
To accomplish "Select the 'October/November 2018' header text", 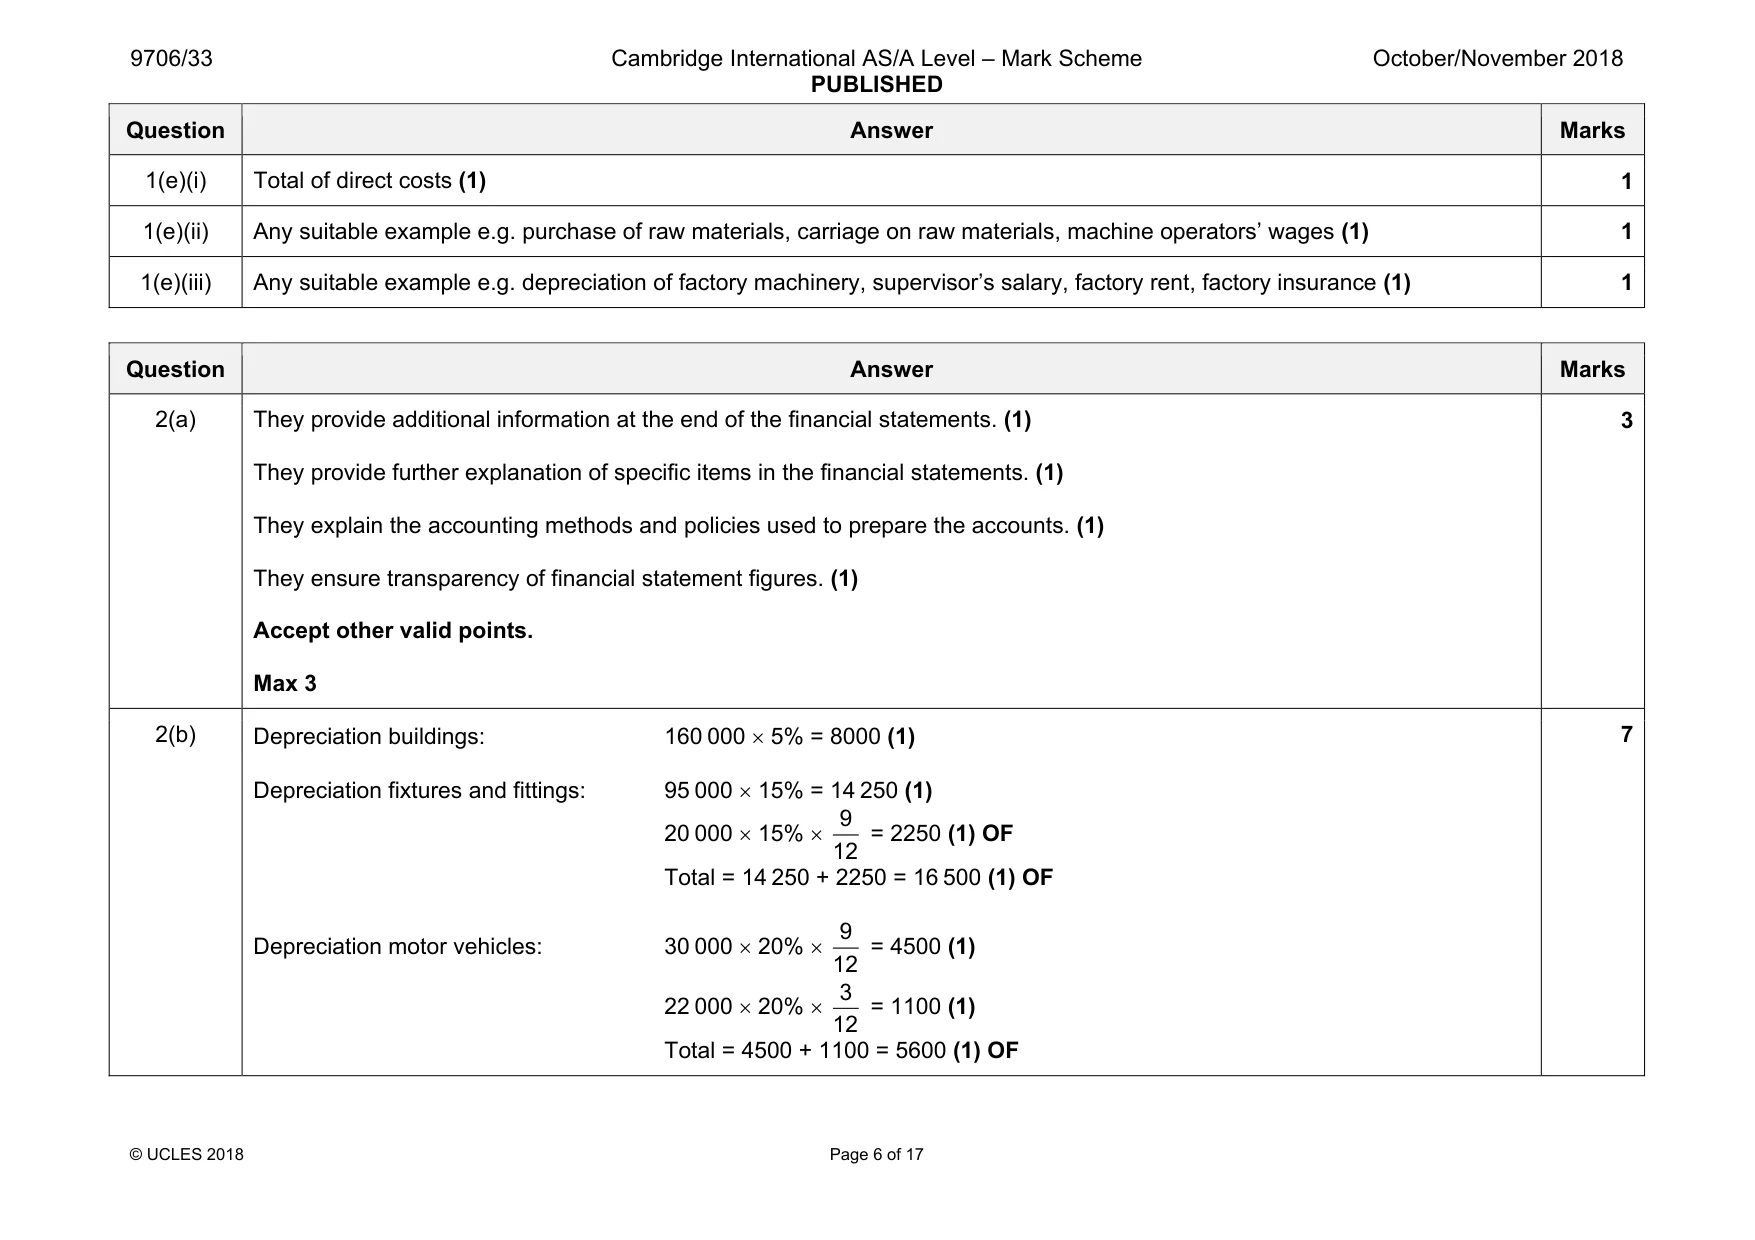I will pos(1497,58).
